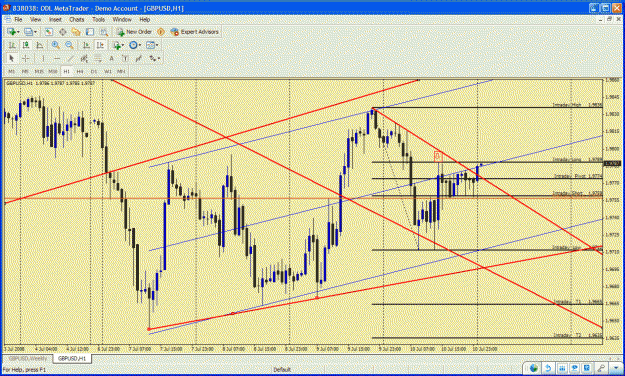Click the New Order button

click(134, 32)
